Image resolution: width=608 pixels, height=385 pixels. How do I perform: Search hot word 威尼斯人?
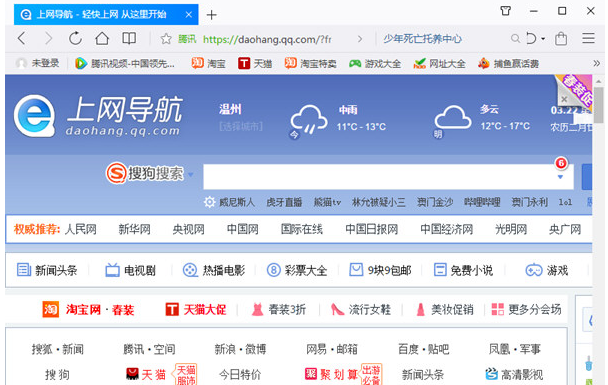(x=237, y=202)
